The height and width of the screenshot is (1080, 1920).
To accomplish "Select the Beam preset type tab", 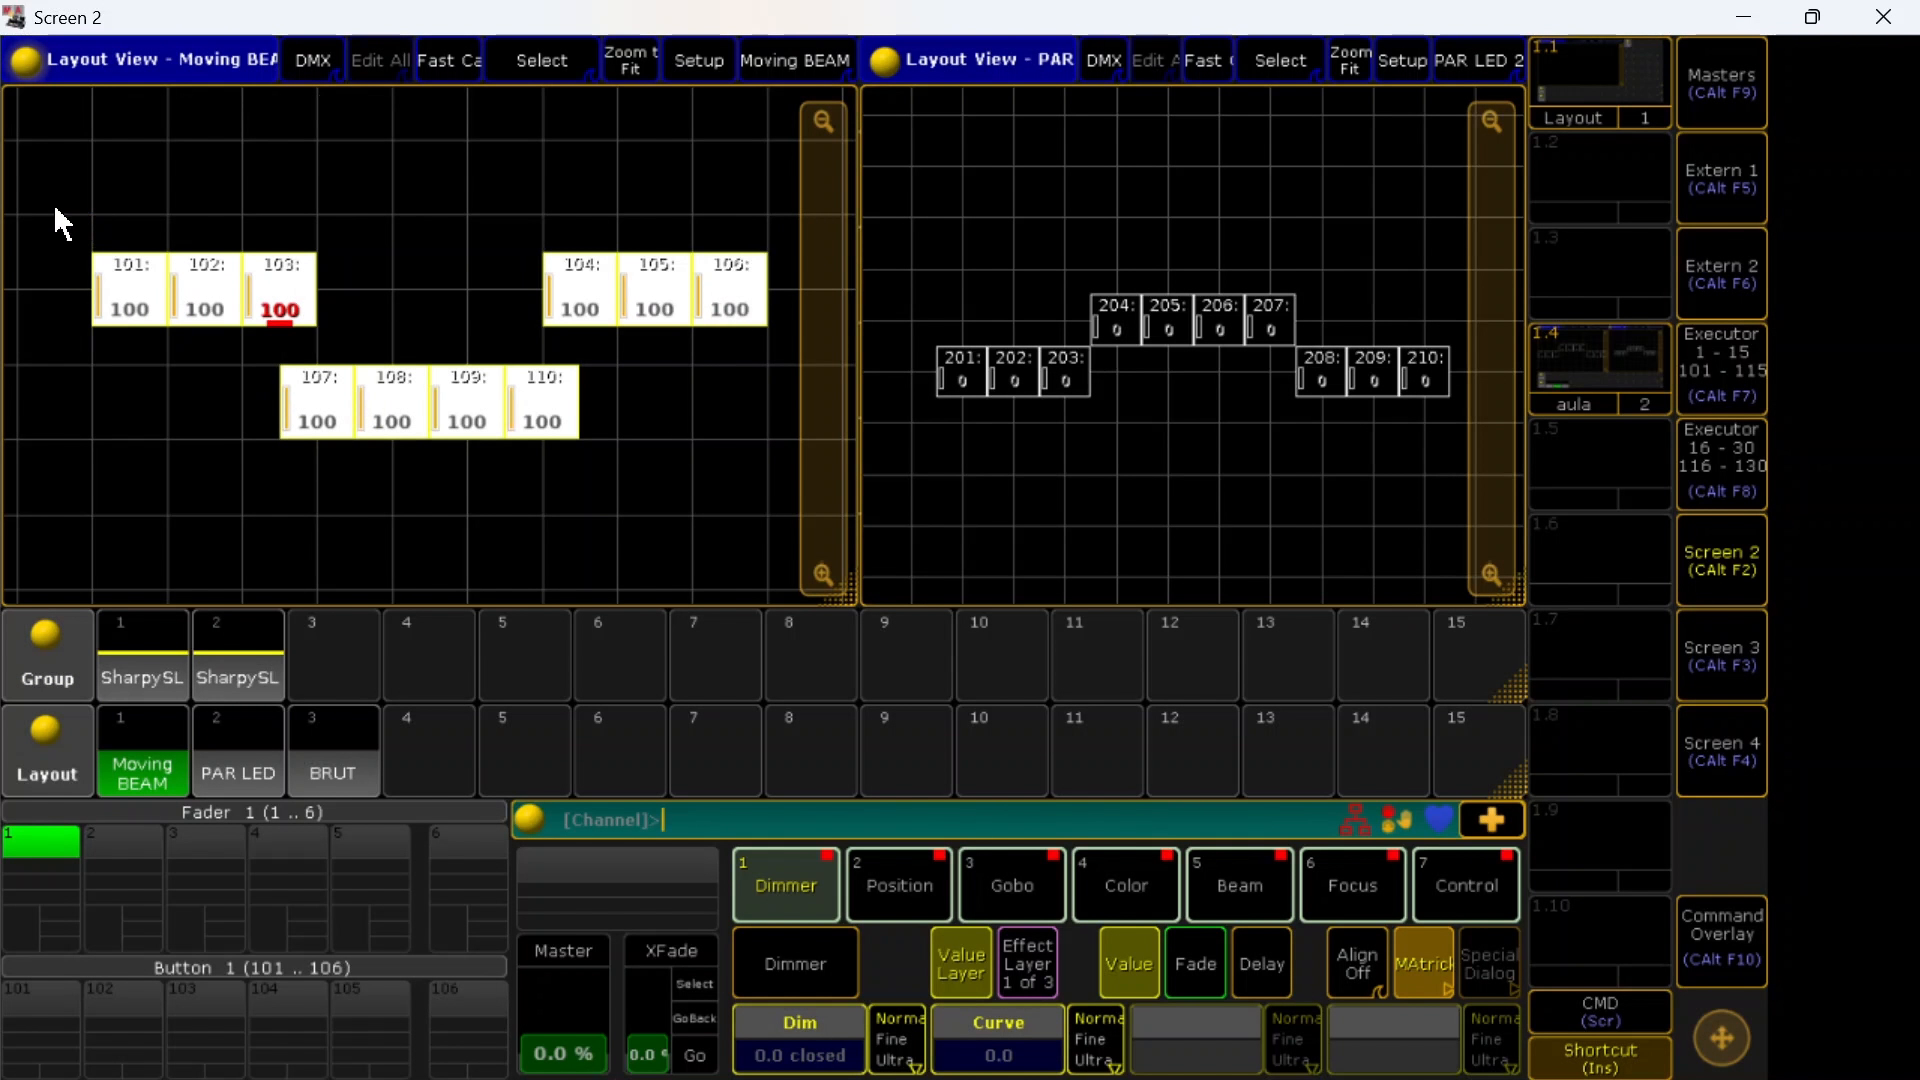I will (x=1239, y=885).
